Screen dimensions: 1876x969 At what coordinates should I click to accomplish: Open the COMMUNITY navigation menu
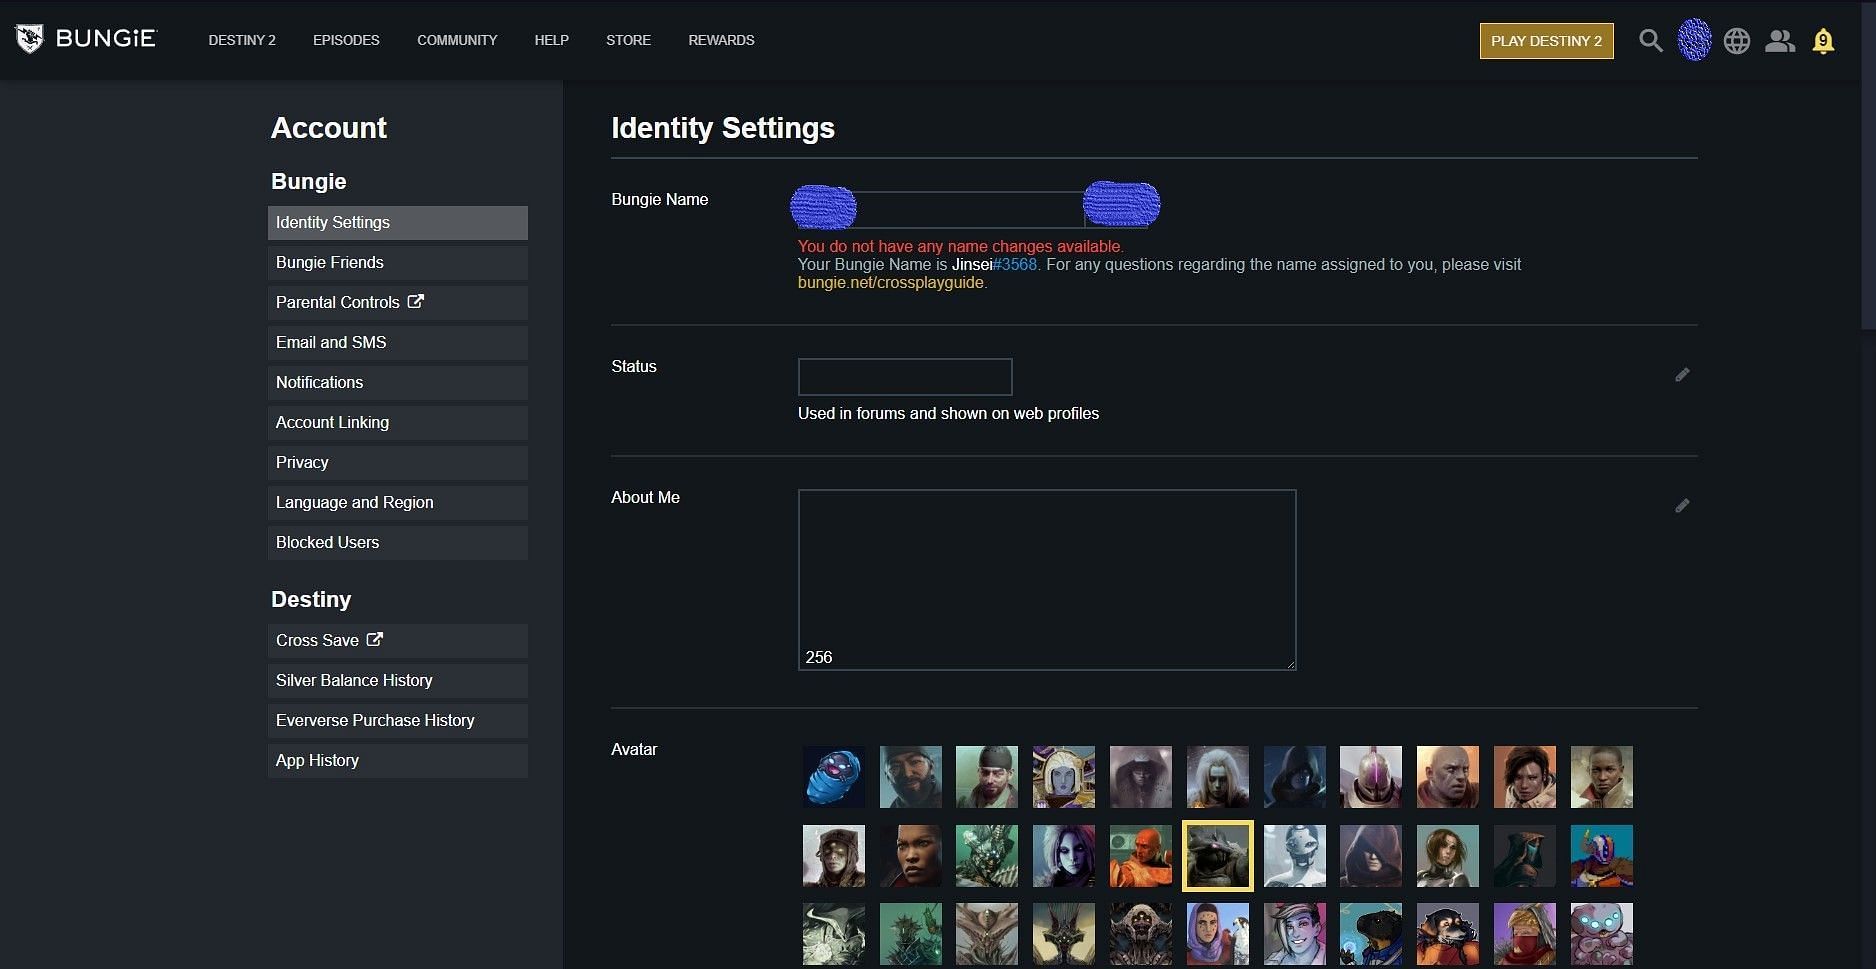click(x=457, y=40)
